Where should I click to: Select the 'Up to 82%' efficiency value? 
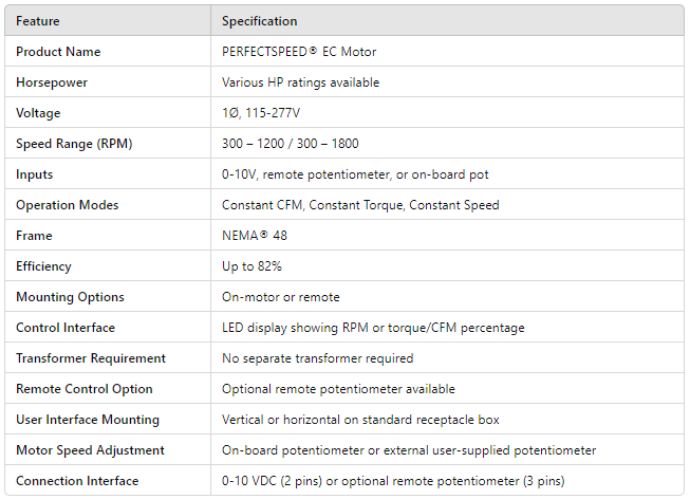pyautogui.click(x=252, y=267)
